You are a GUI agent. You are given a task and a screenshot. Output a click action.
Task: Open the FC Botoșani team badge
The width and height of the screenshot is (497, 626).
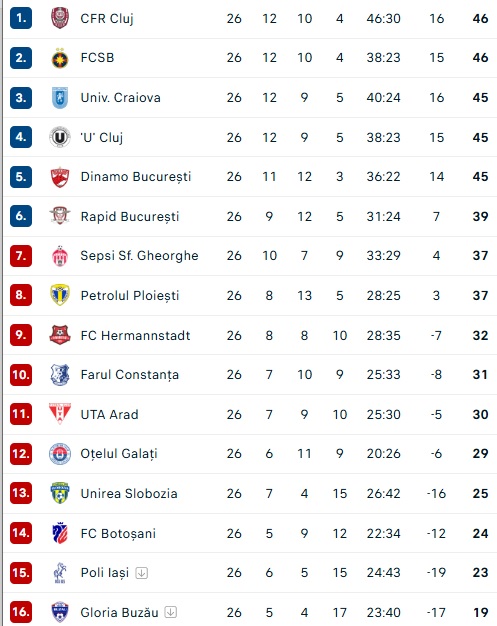tap(60, 533)
